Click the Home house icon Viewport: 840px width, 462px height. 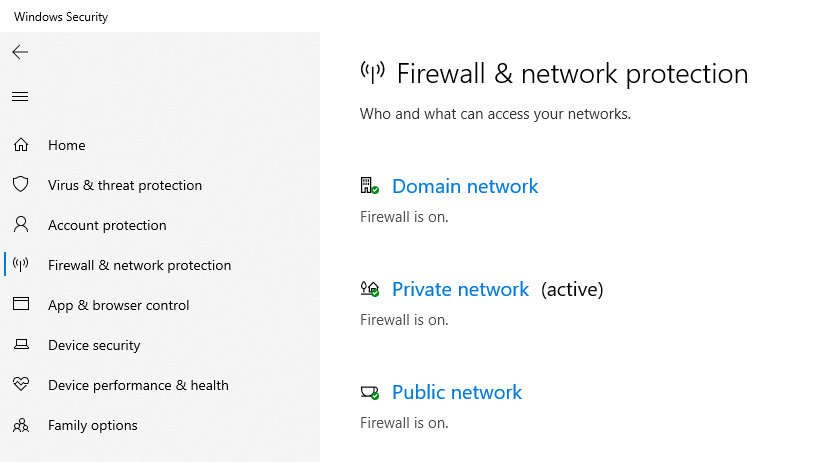click(x=20, y=145)
